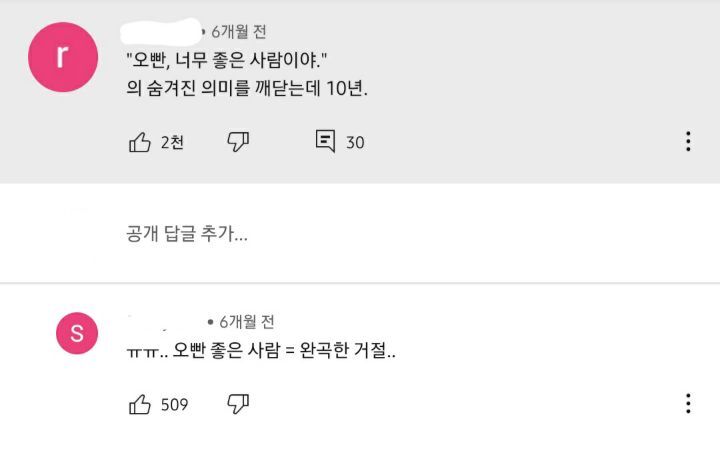The width and height of the screenshot is (720, 455).
Task: Open the replies icon showing 30
Action: tap(325, 142)
